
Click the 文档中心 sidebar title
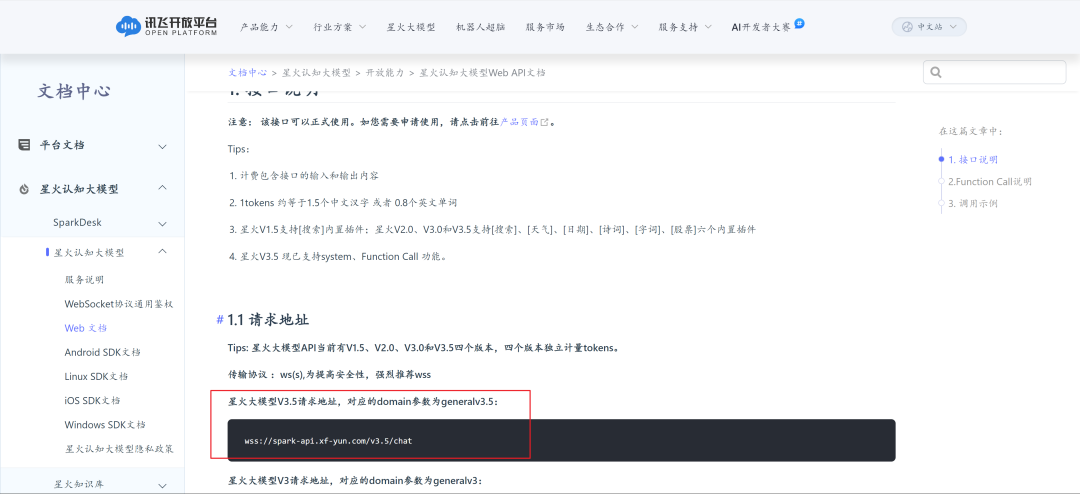click(74, 91)
